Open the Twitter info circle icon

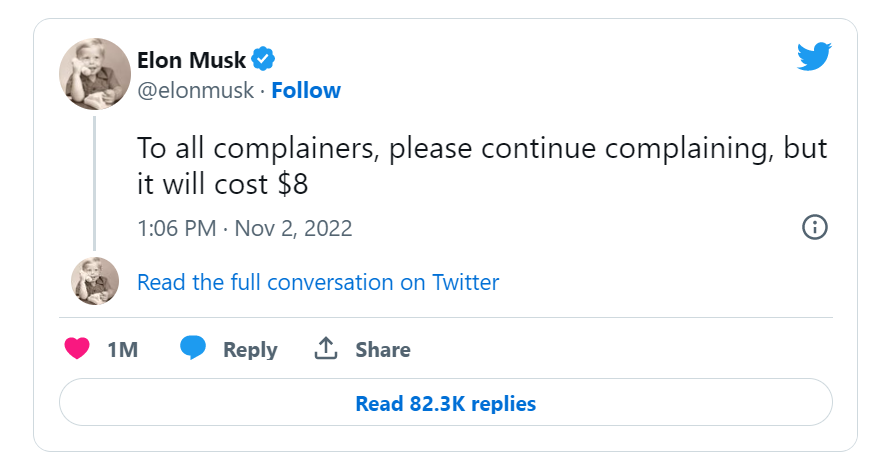[815, 227]
